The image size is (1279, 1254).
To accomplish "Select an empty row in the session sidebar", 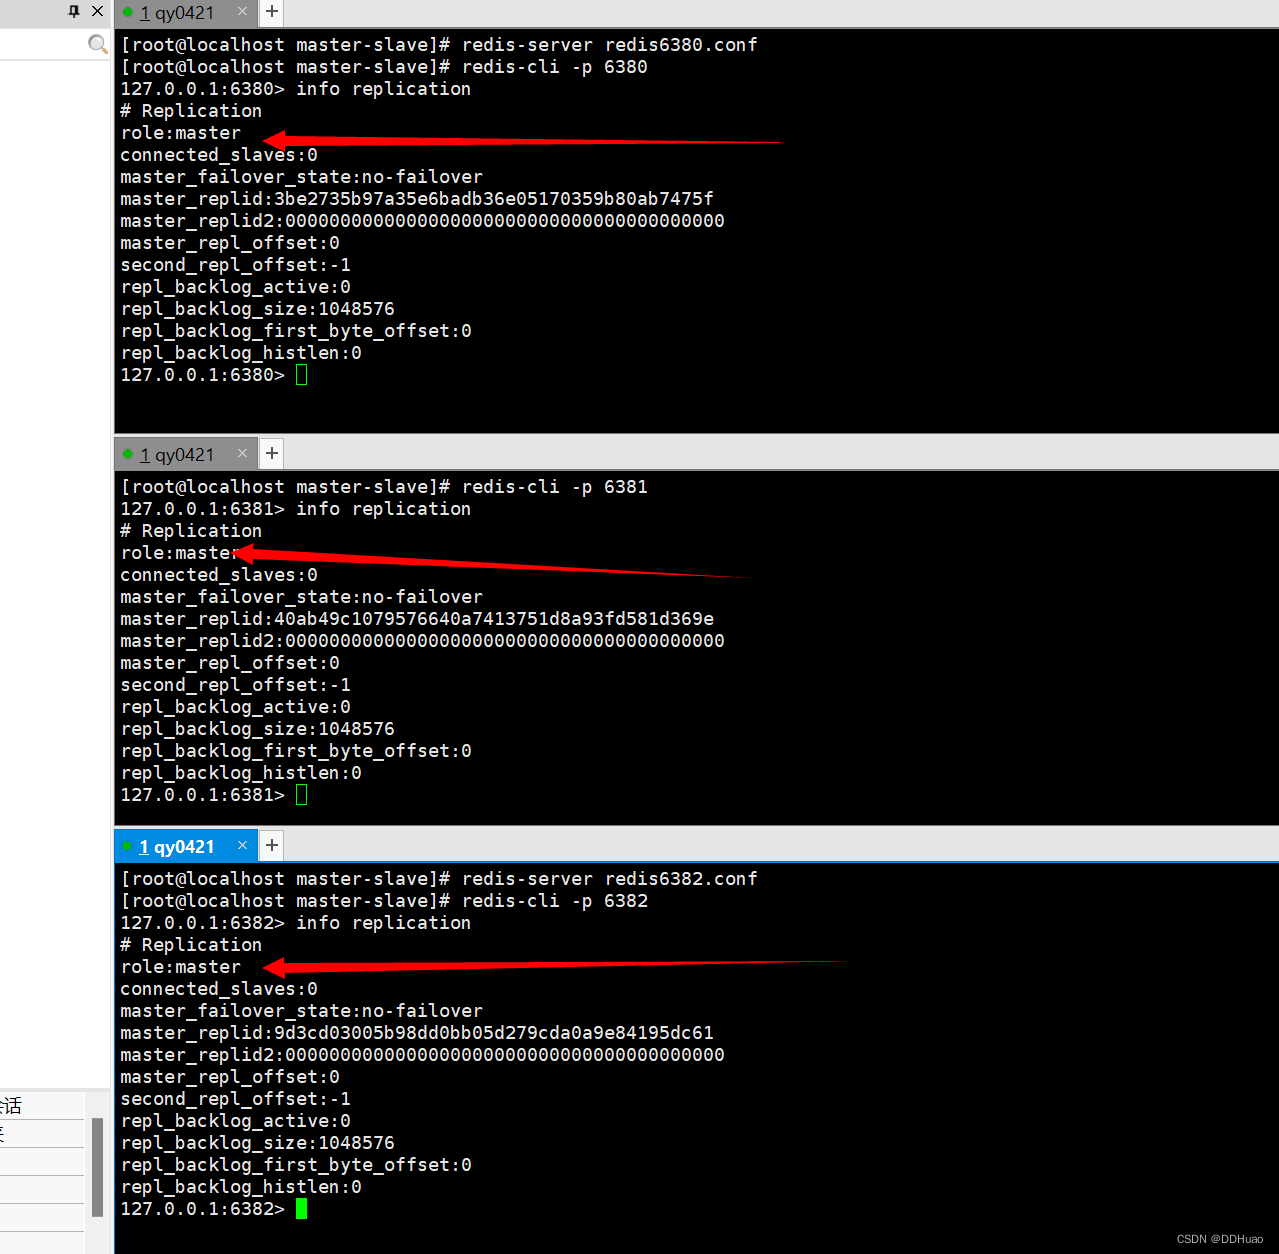I will pos(40,1160).
